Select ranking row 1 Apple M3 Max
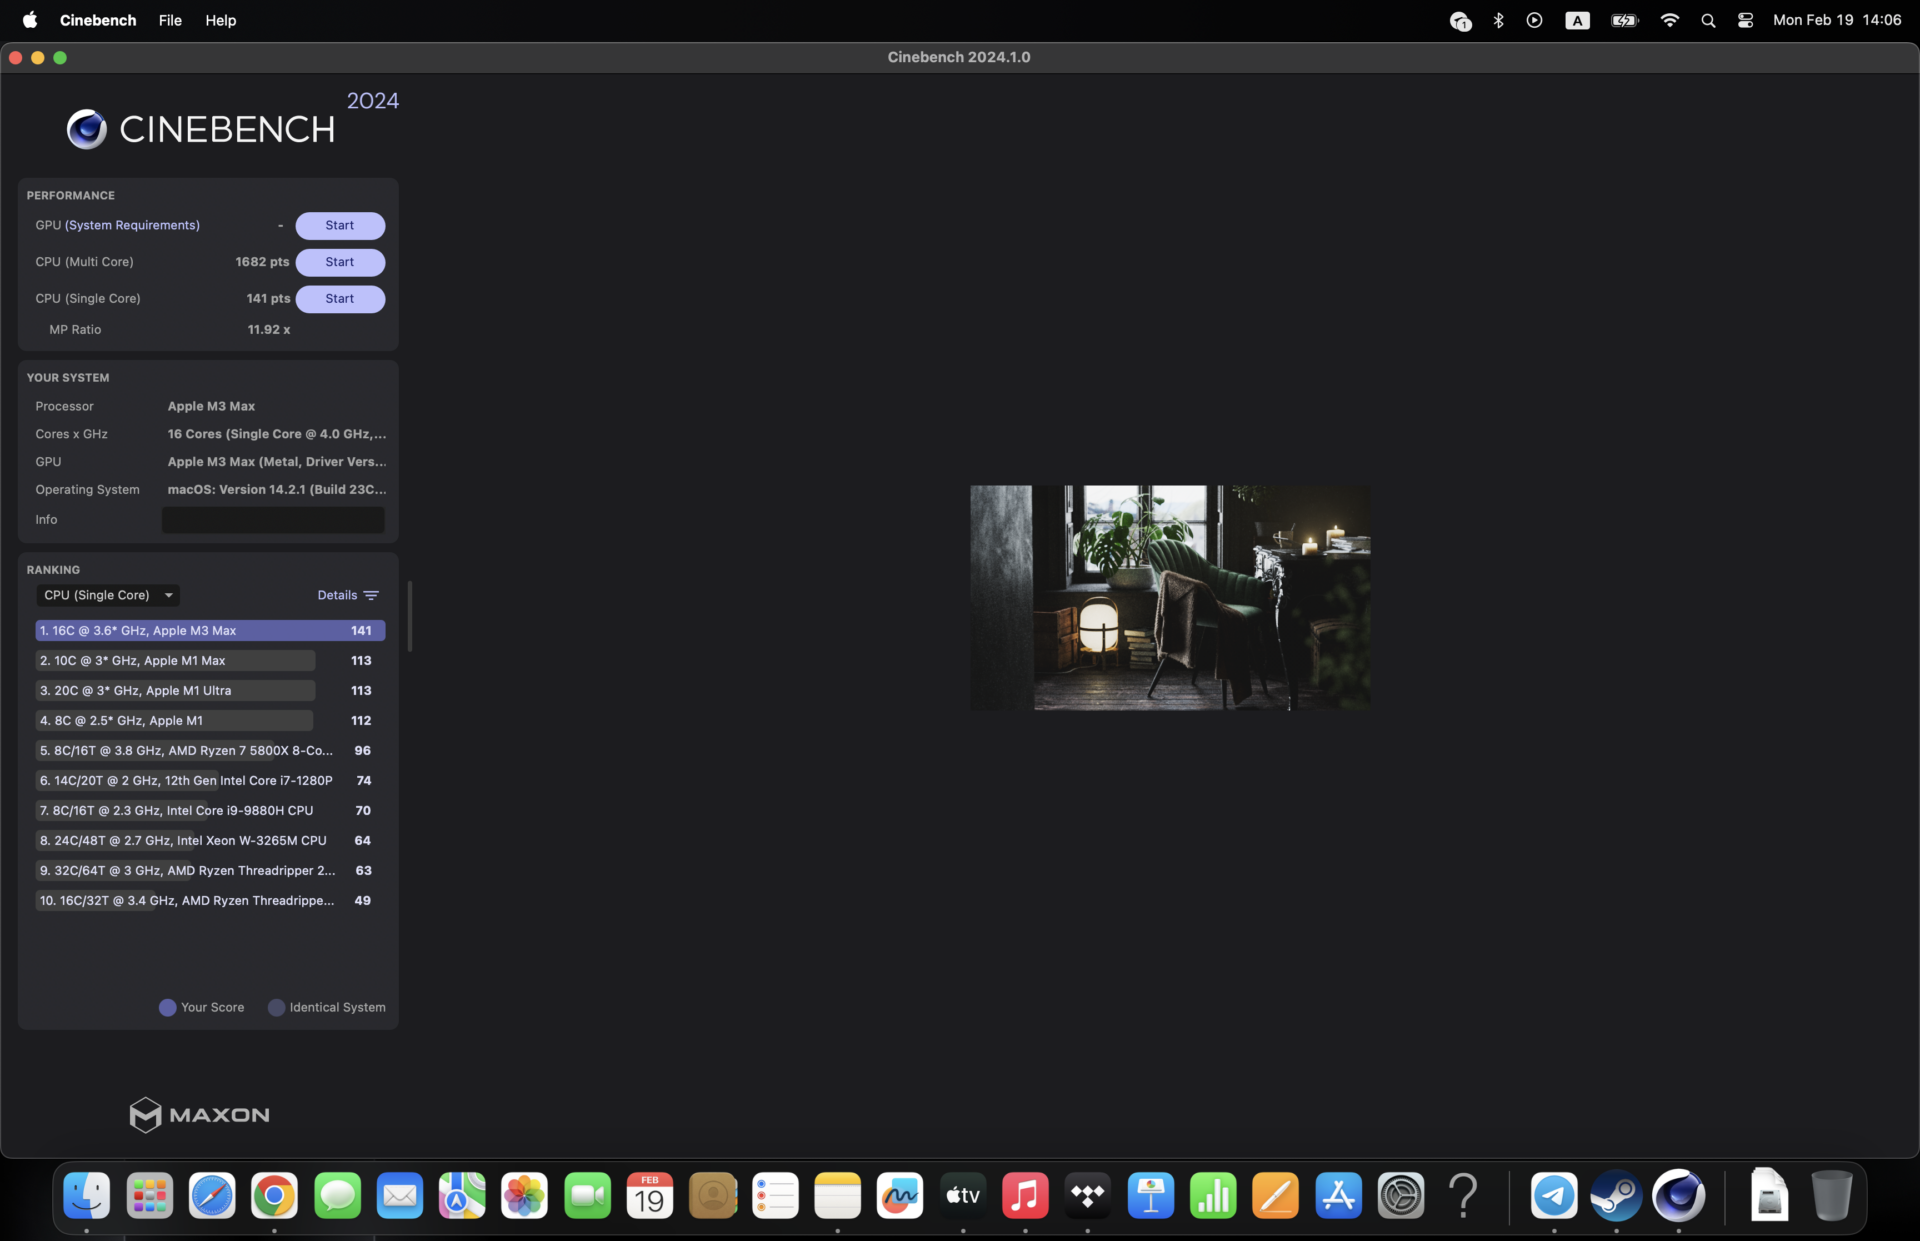Screen dimensions: 1920x1241 pyautogui.click(x=210, y=631)
